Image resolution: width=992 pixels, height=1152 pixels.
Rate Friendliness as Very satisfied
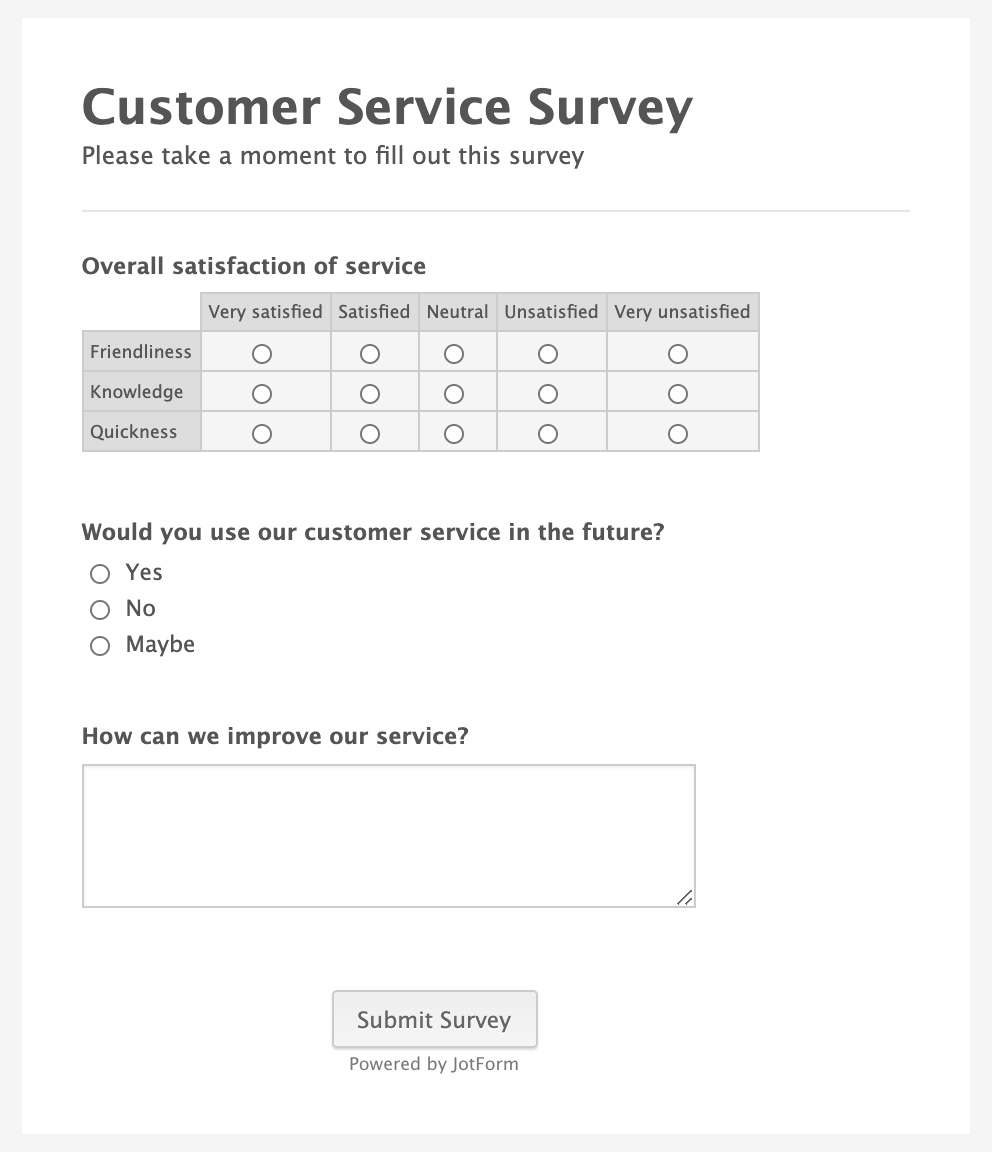point(262,354)
